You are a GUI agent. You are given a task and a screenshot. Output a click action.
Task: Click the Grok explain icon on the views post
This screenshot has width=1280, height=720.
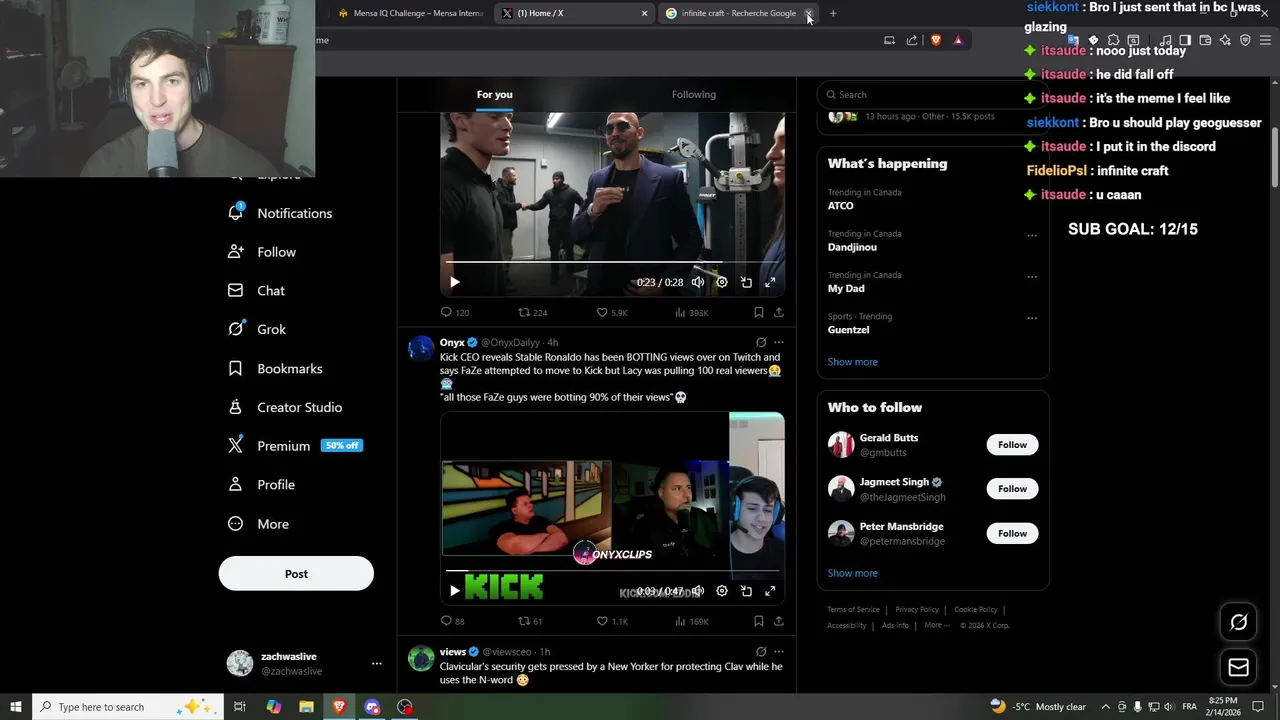click(761, 652)
